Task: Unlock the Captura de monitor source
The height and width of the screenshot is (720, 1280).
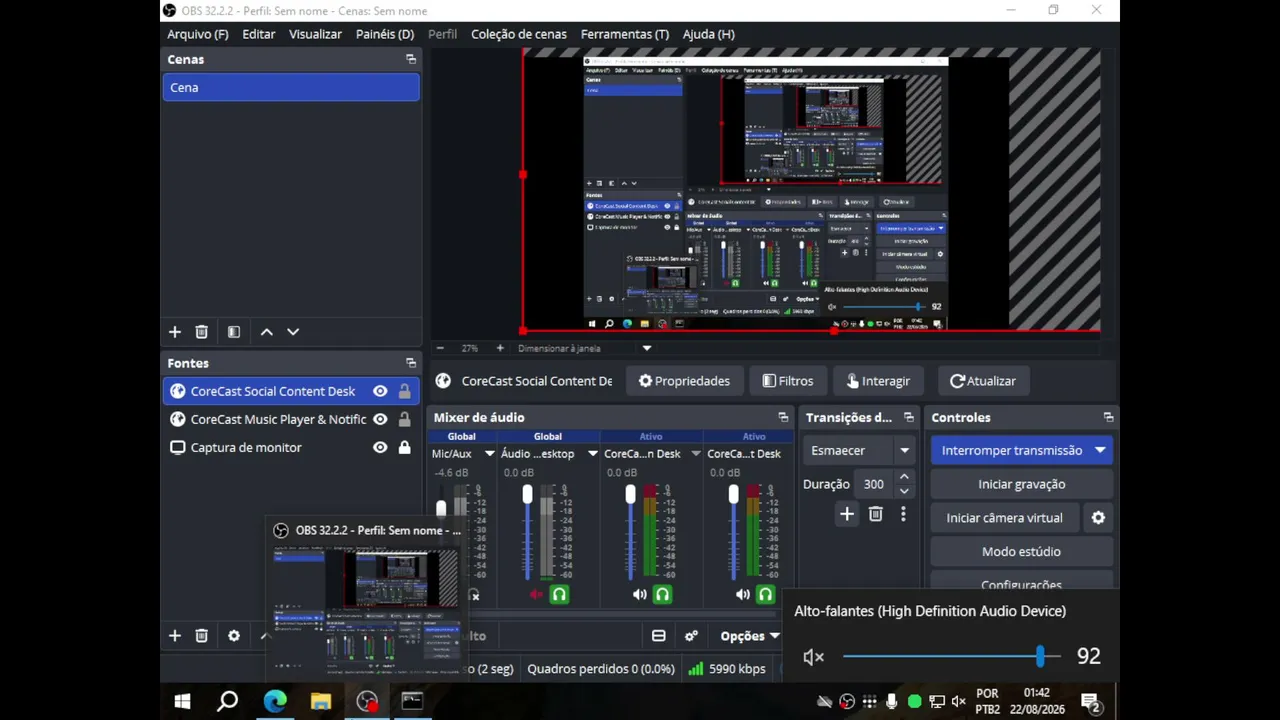Action: (x=405, y=448)
